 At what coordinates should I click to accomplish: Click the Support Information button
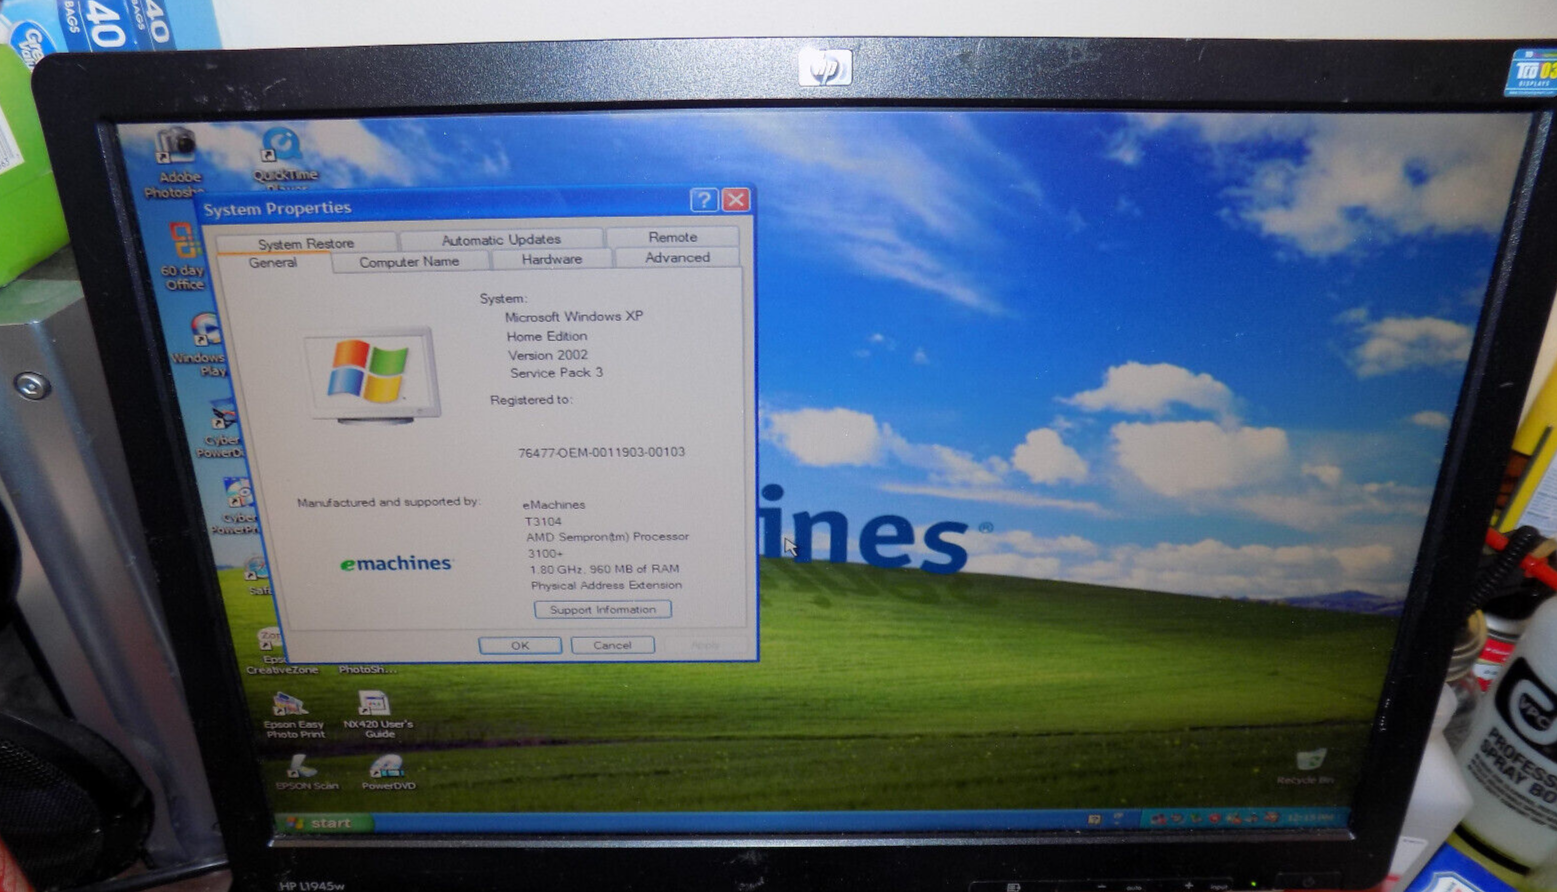tap(603, 609)
